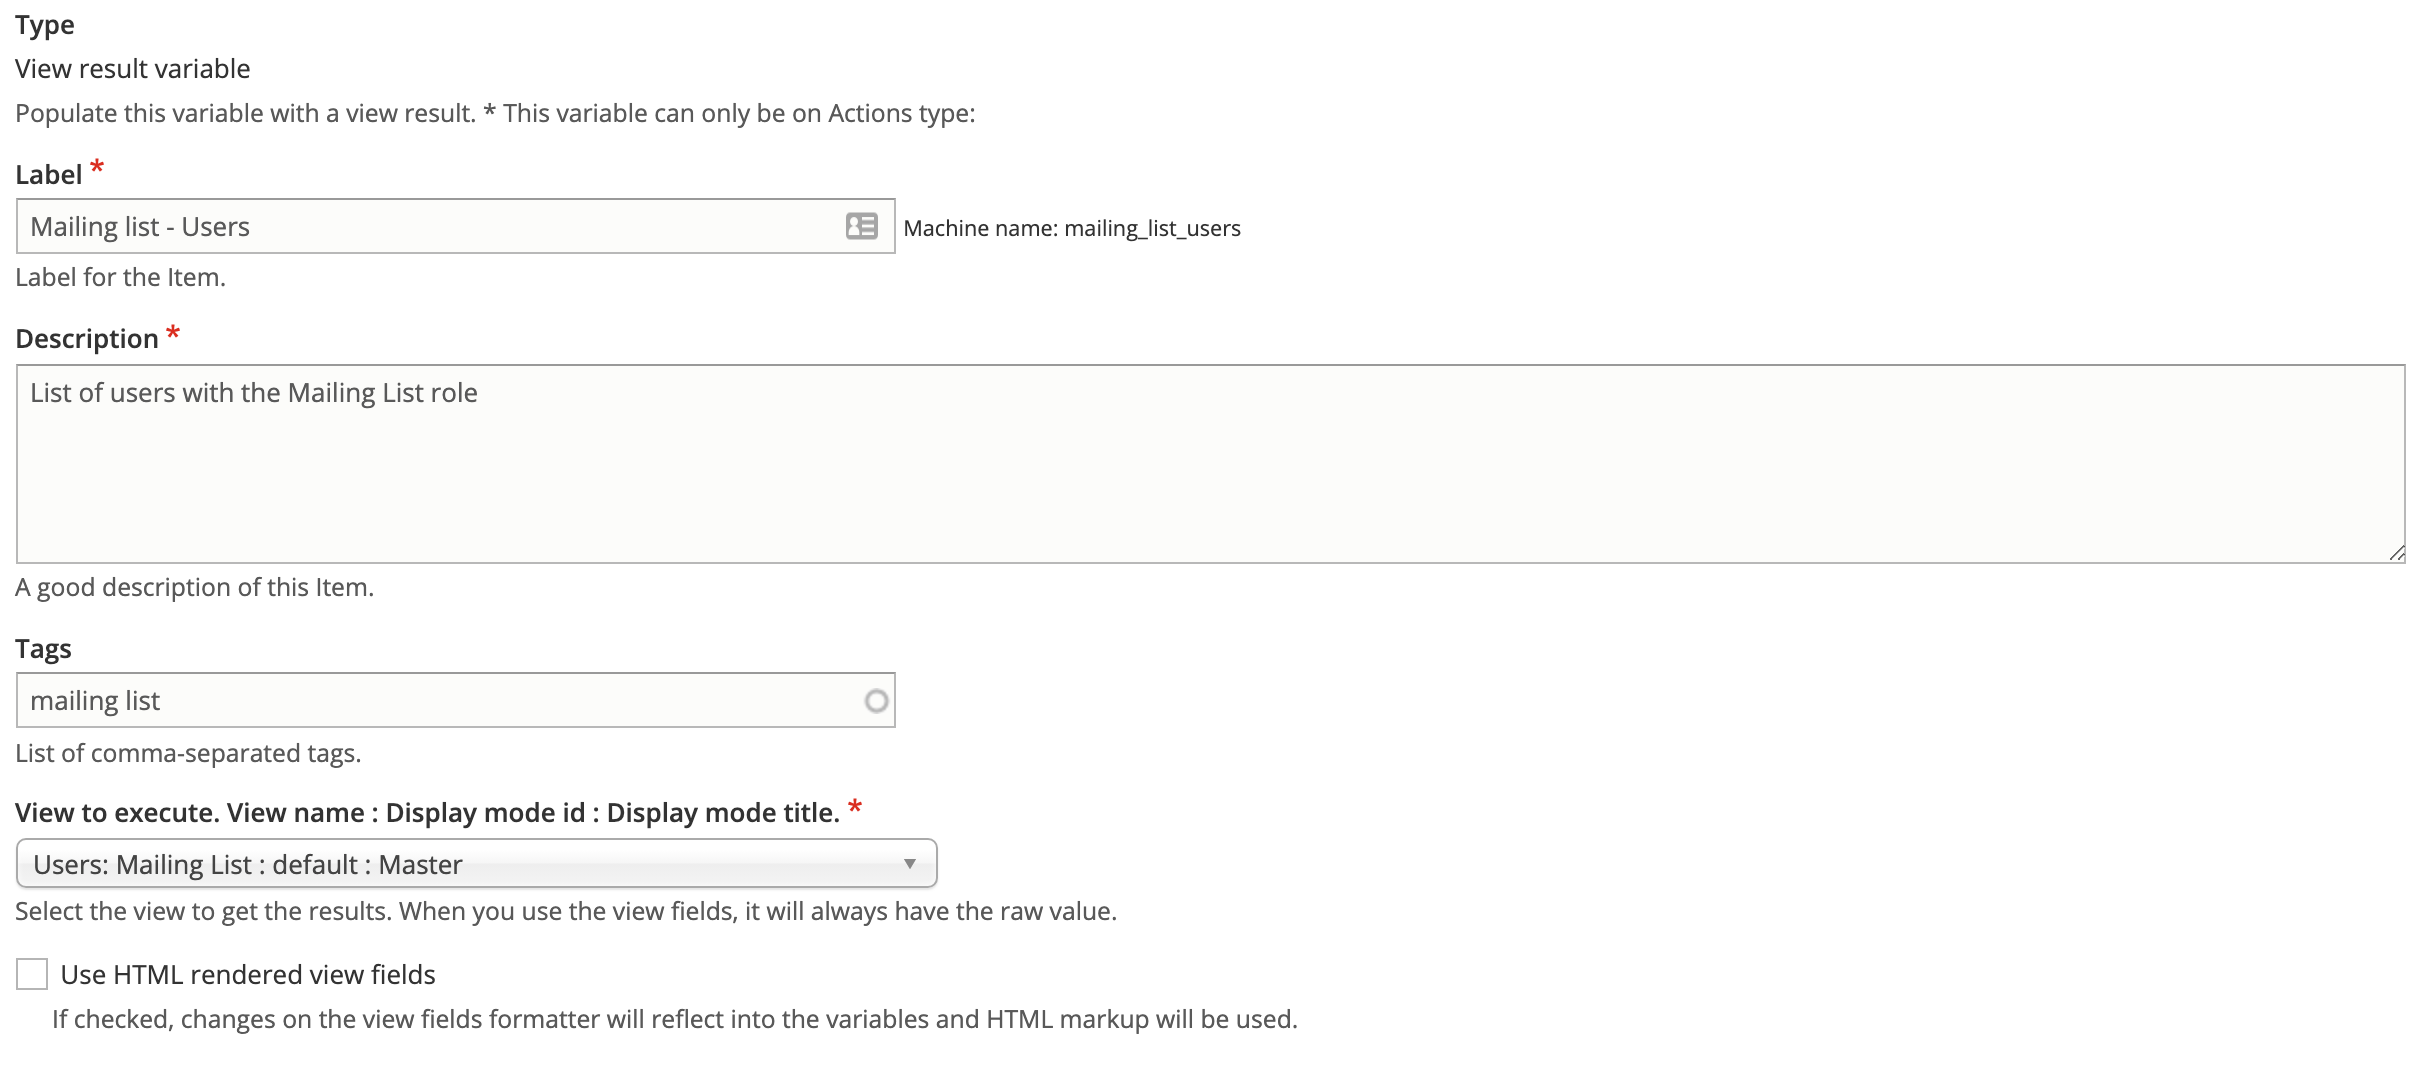Click inside the Description textarea
Viewport: 2426px width, 1068px height.
1211,464
